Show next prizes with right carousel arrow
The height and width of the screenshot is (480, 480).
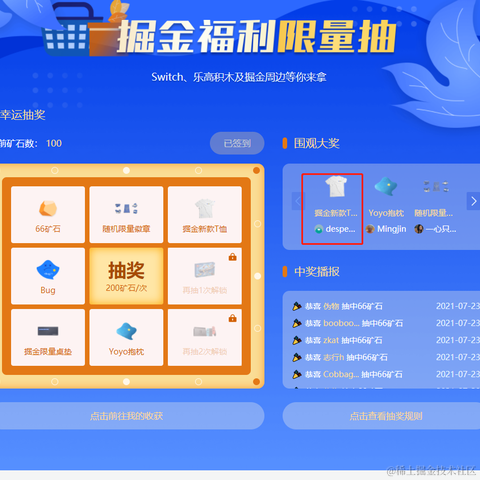(474, 201)
